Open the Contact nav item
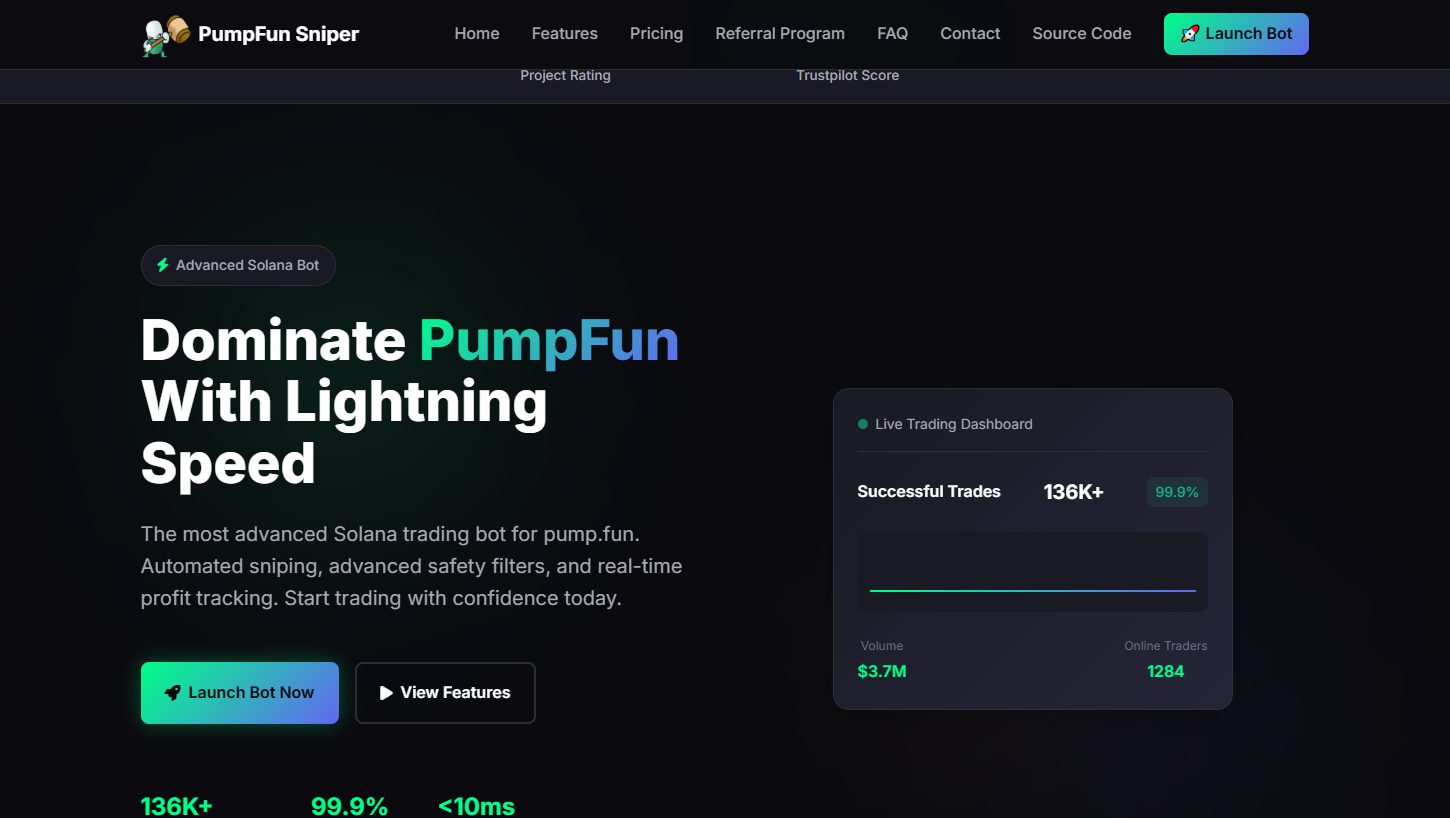Image resolution: width=1450 pixels, height=818 pixels. point(970,34)
